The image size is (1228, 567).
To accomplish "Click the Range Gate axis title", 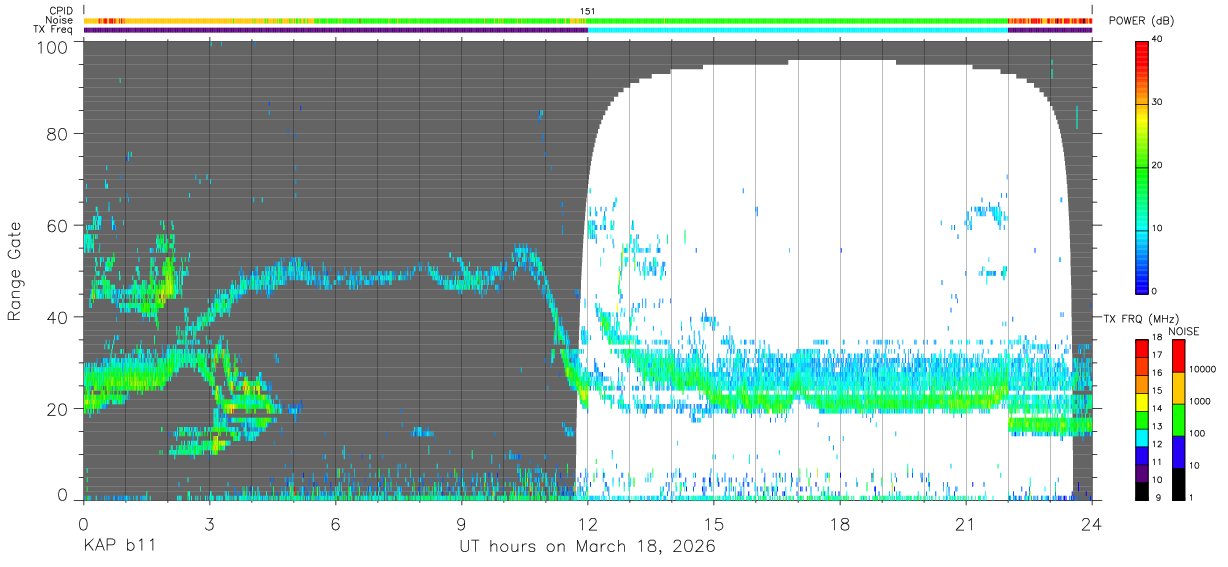I will tap(15, 272).
